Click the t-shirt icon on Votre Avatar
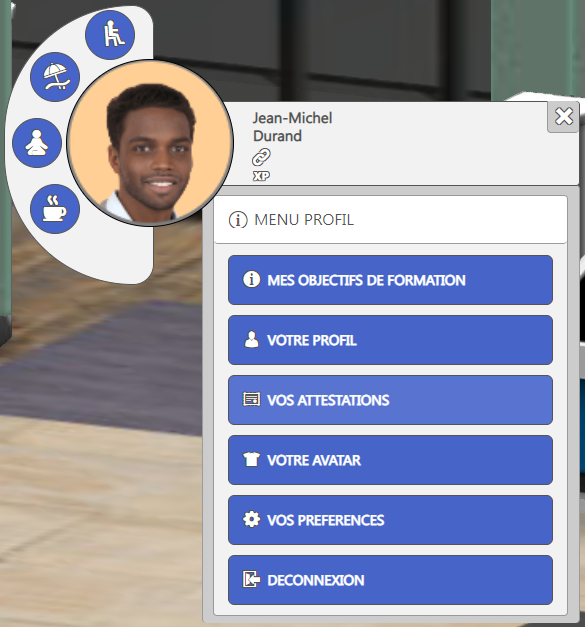The height and width of the screenshot is (627, 585). click(252, 459)
